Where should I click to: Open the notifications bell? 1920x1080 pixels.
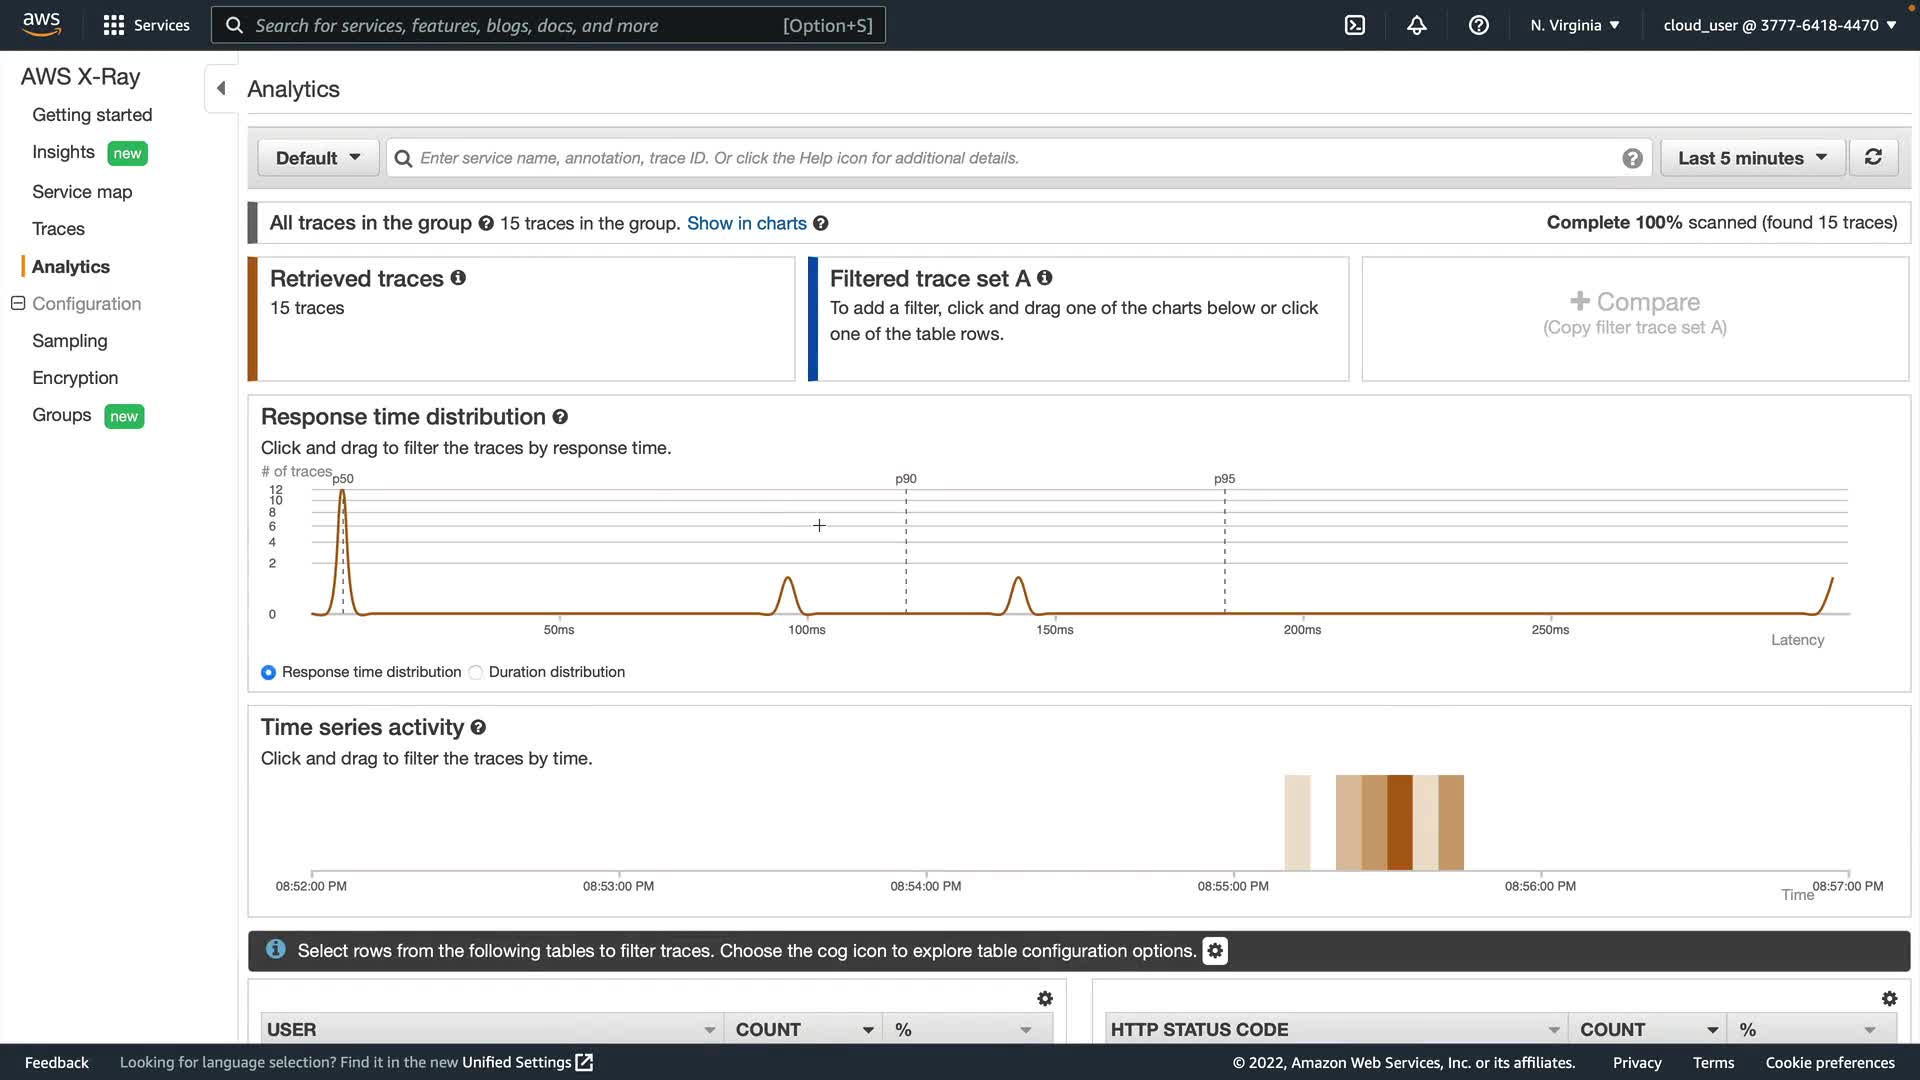click(1416, 25)
